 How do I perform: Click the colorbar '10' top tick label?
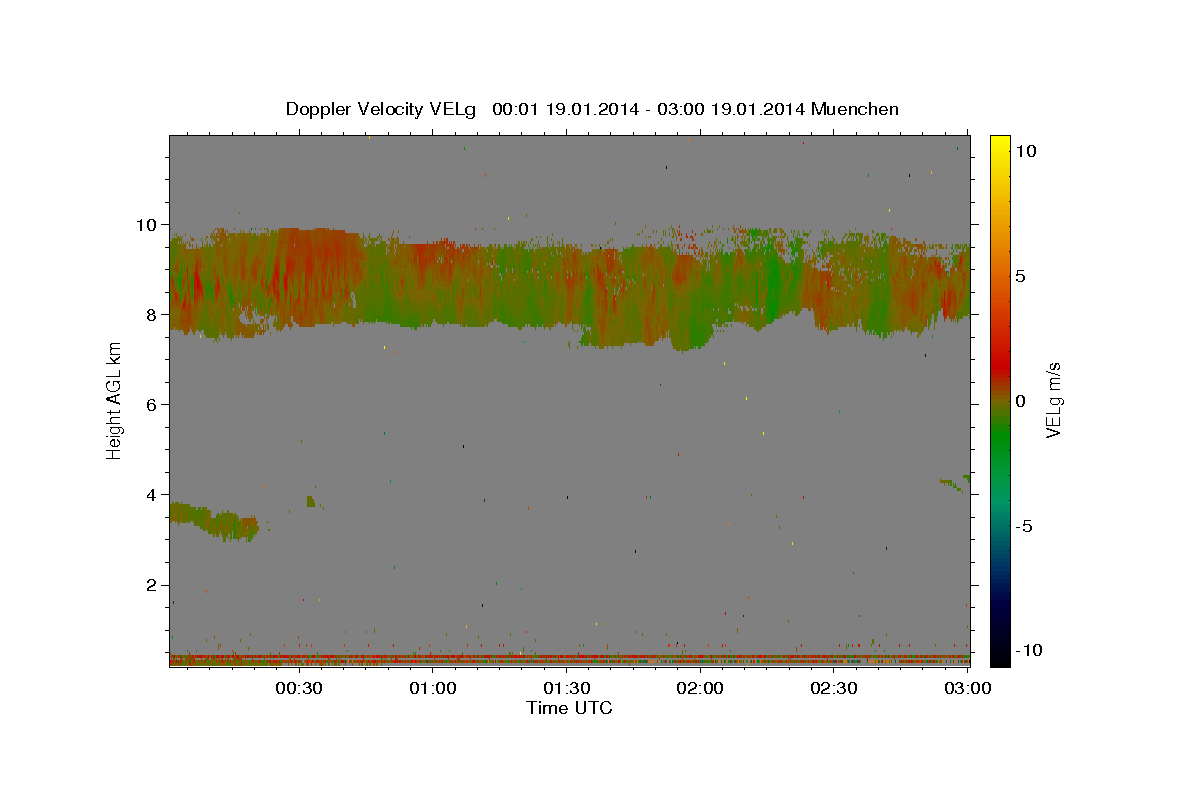click(x=1025, y=151)
